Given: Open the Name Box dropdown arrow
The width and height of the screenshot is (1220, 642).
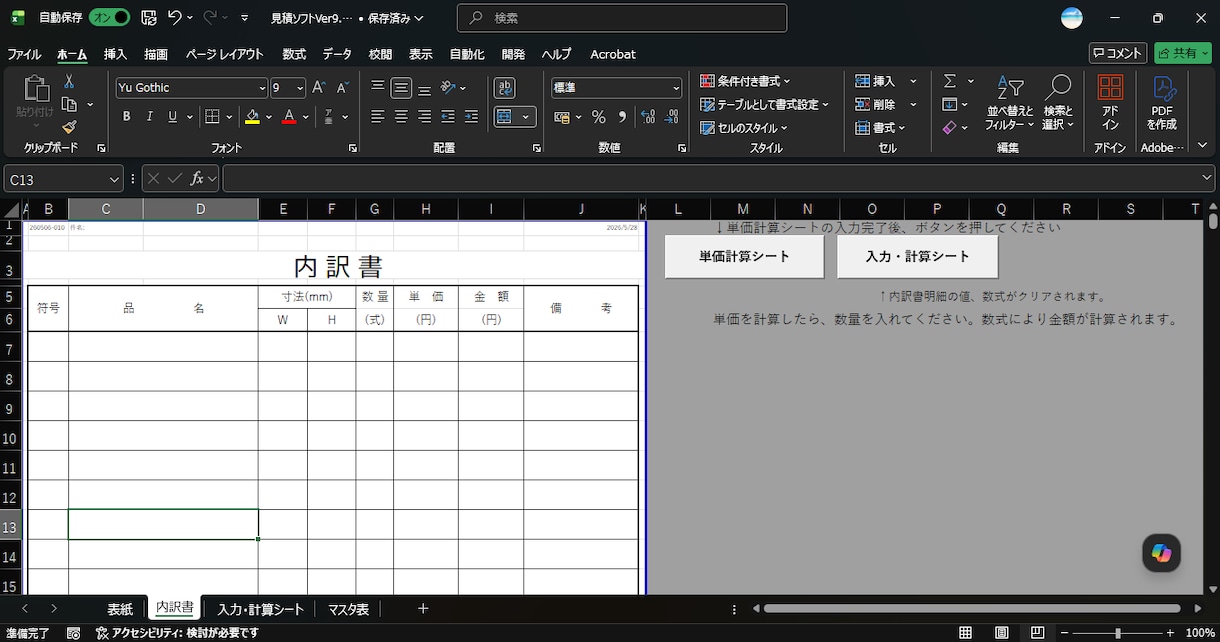Looking at the screenshot, I should click(x=115, y=179).
